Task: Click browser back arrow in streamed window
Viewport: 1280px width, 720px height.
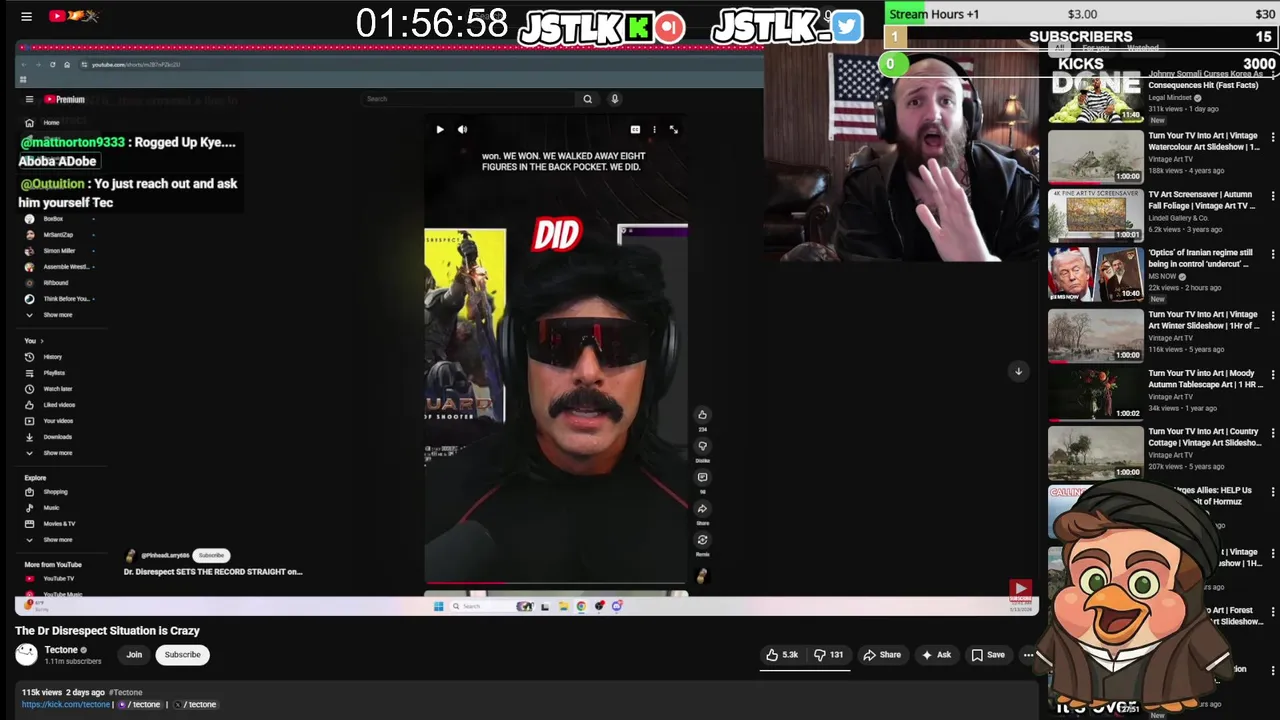Action: point(25,64)
